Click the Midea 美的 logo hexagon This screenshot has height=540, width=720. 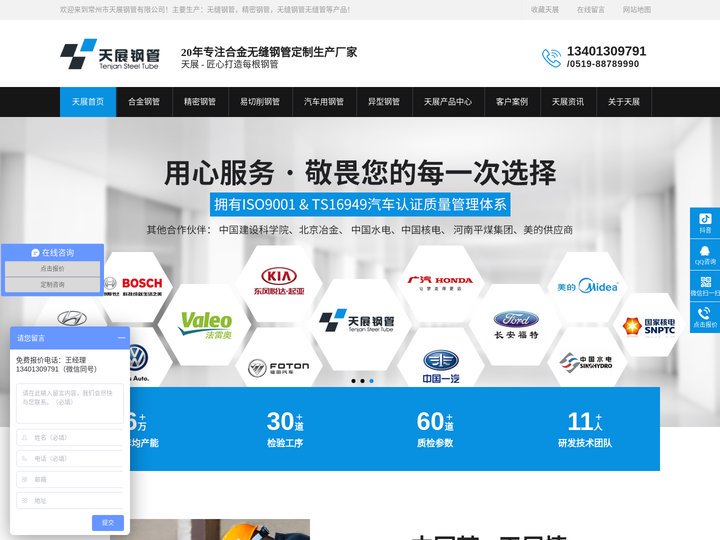pos(588,287)
